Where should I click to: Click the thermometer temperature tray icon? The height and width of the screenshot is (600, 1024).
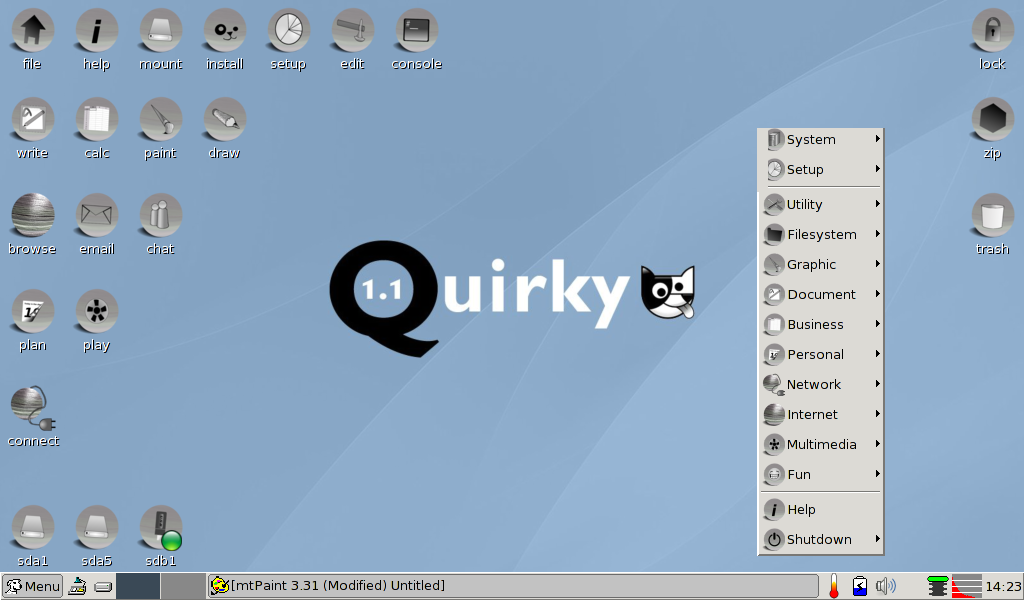coord(834,586)
